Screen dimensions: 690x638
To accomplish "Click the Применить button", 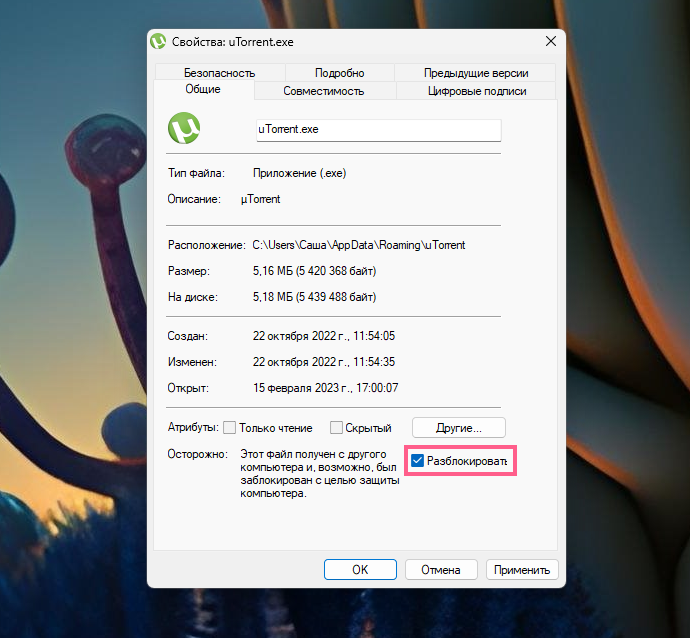I will [x=522, y=570].
